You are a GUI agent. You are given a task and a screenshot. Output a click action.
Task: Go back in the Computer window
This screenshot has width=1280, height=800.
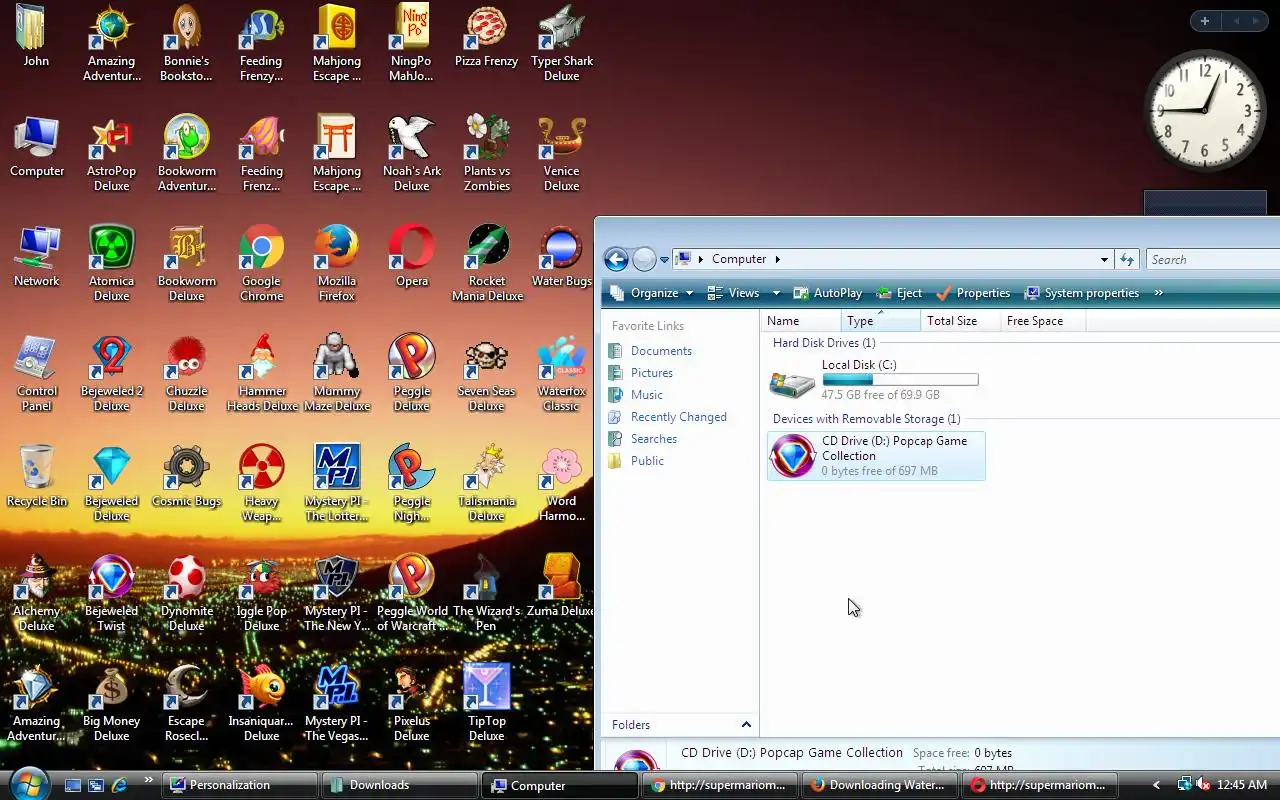617,260
